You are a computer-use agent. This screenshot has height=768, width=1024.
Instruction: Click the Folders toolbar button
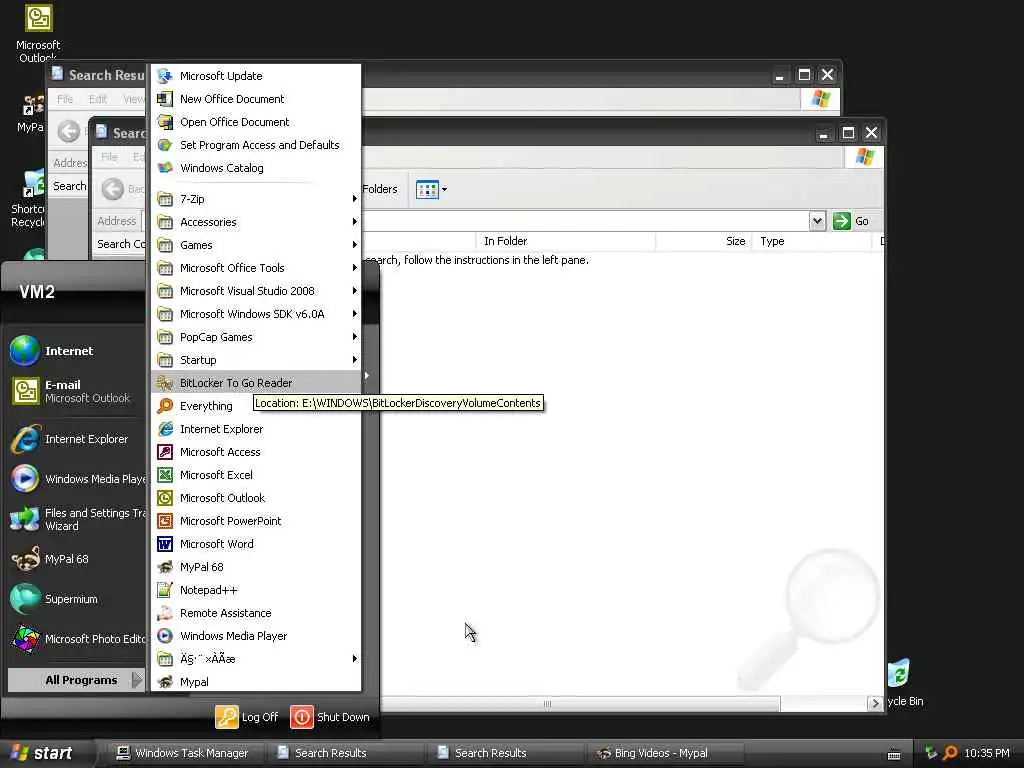point(379,189)
